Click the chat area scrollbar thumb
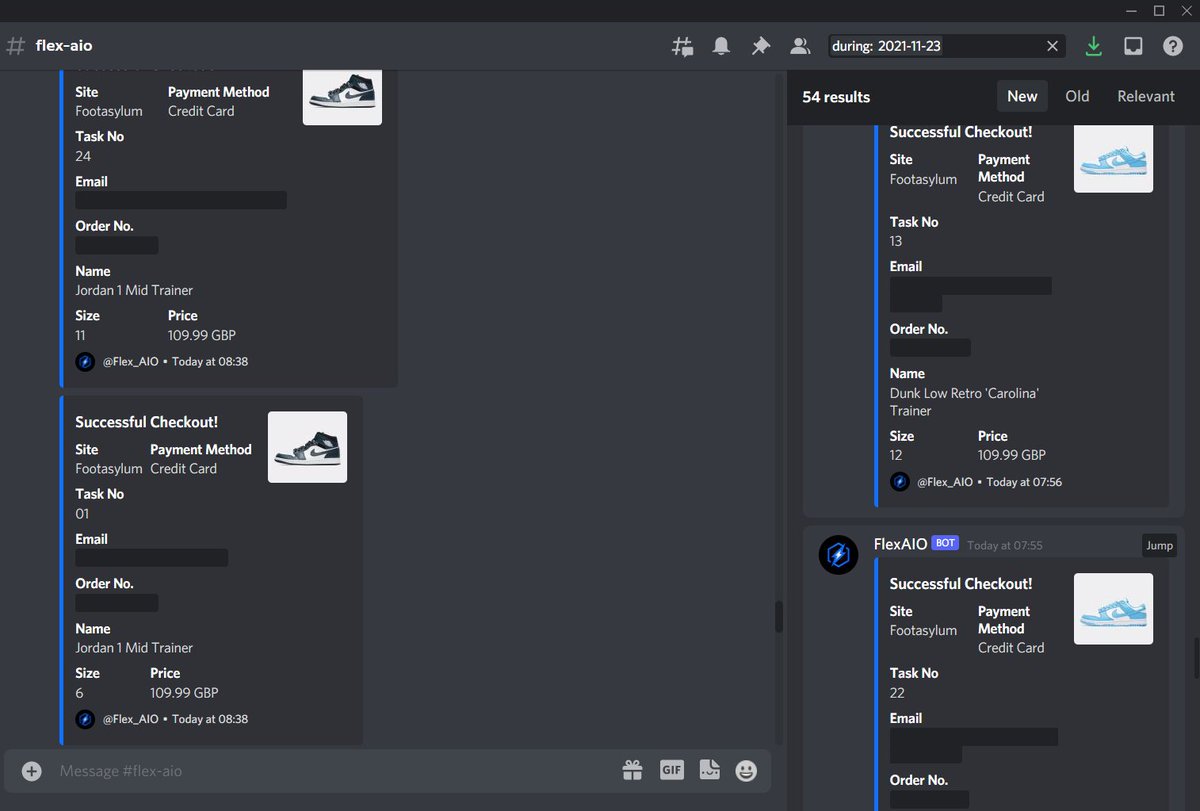This screenshot has height=811, width=1200. coord(779,616)
